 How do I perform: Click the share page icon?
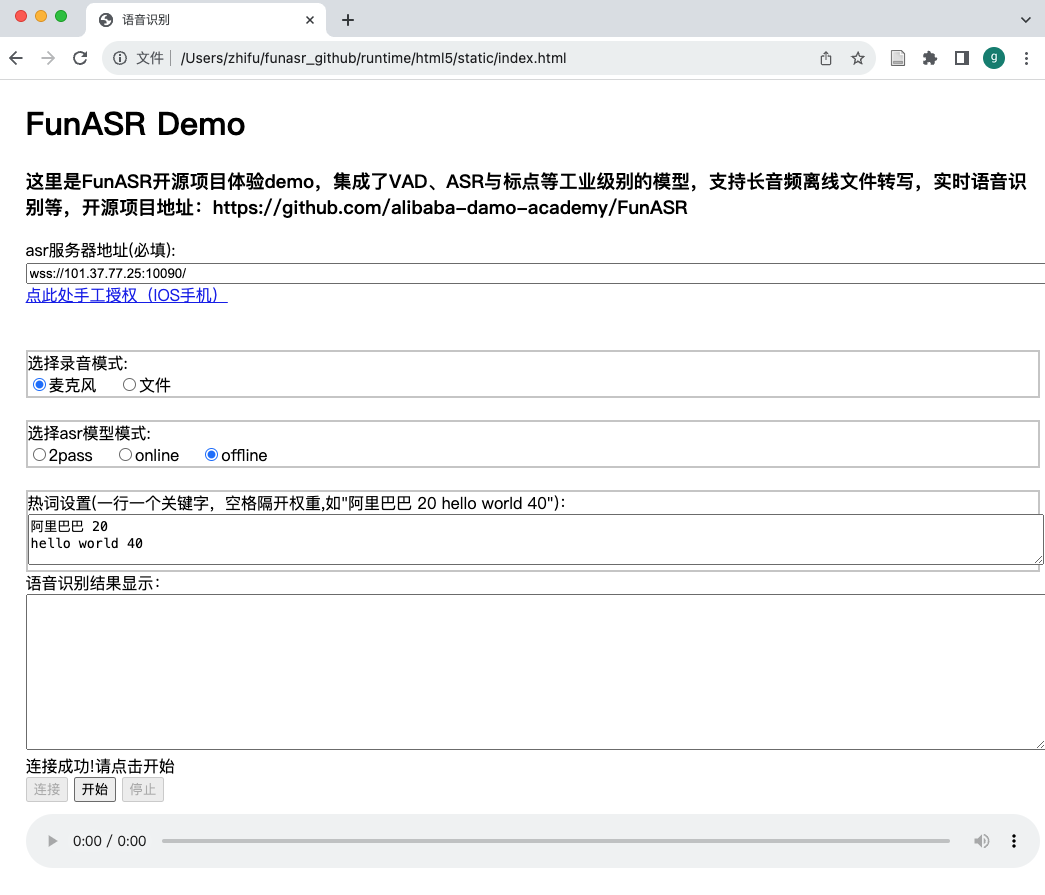point(825,58)
